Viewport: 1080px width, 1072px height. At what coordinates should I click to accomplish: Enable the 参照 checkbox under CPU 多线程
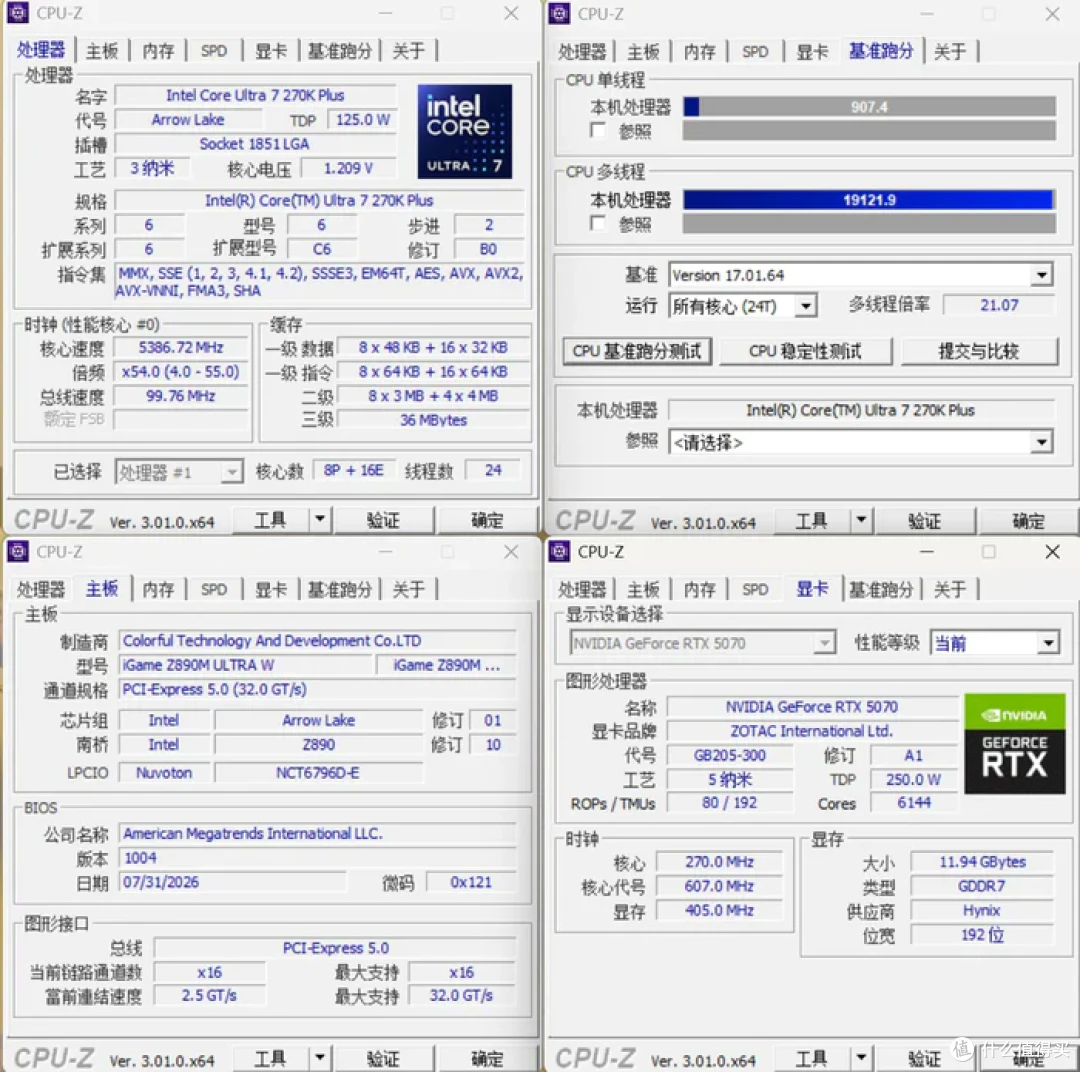coord(598,223)
